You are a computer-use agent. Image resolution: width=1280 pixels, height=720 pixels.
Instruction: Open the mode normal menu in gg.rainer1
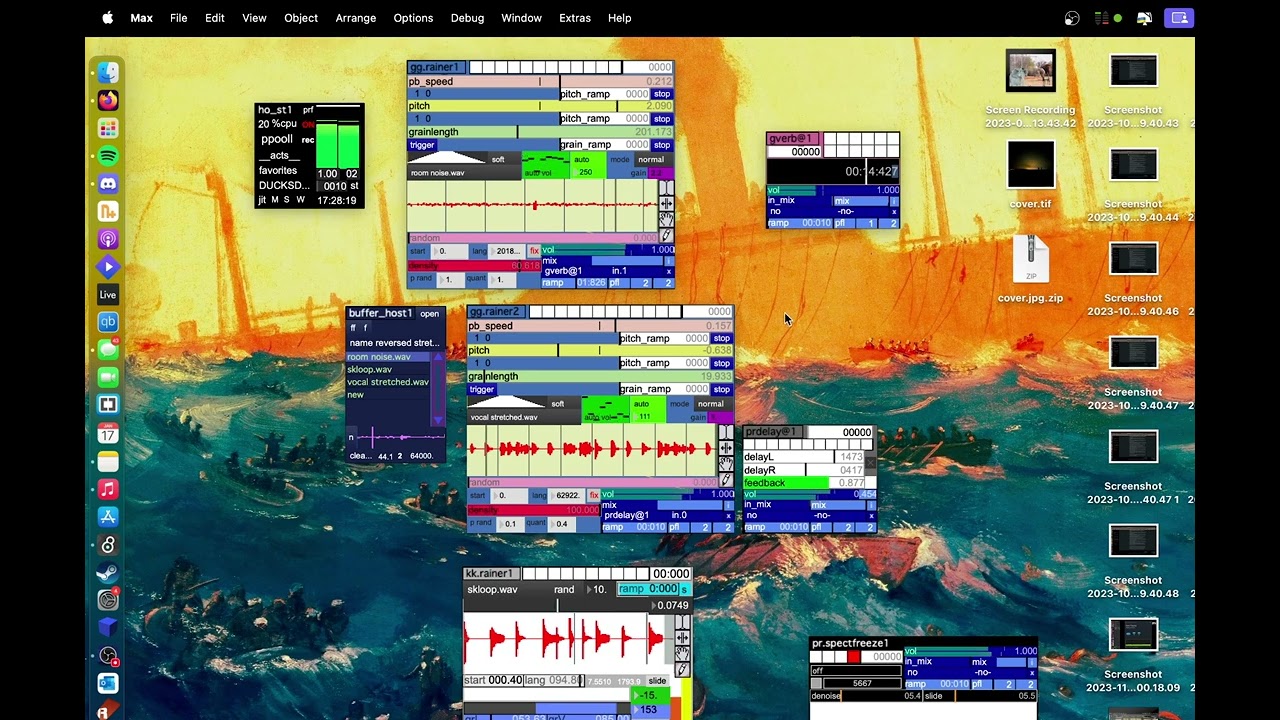pos(651,159)
